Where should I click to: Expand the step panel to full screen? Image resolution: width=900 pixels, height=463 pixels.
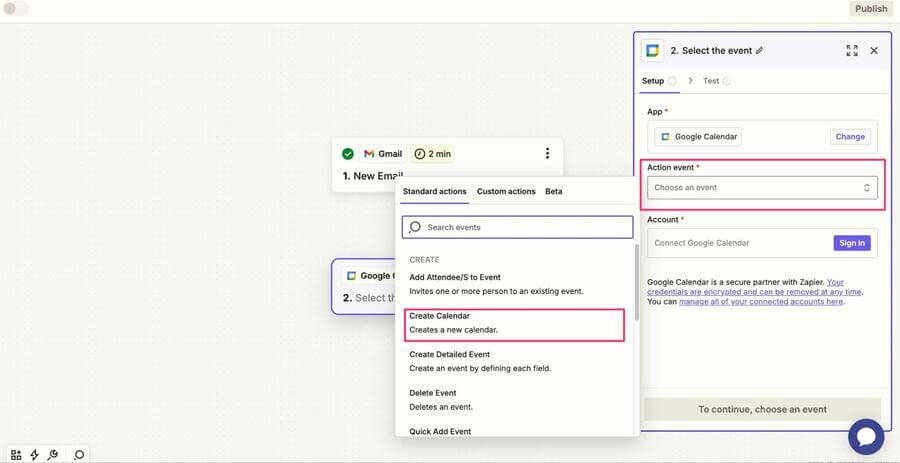(852, 50)
